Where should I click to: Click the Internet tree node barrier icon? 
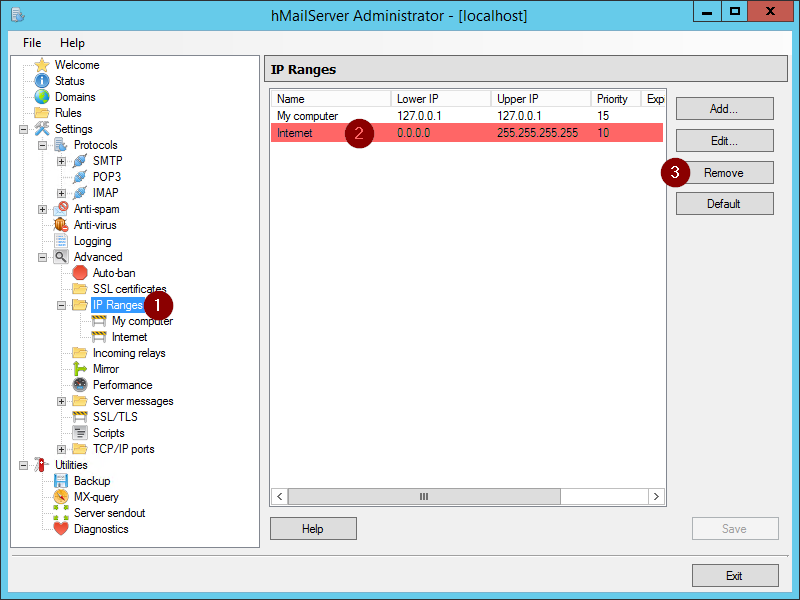pyautogui.click(x=98, y=337)
